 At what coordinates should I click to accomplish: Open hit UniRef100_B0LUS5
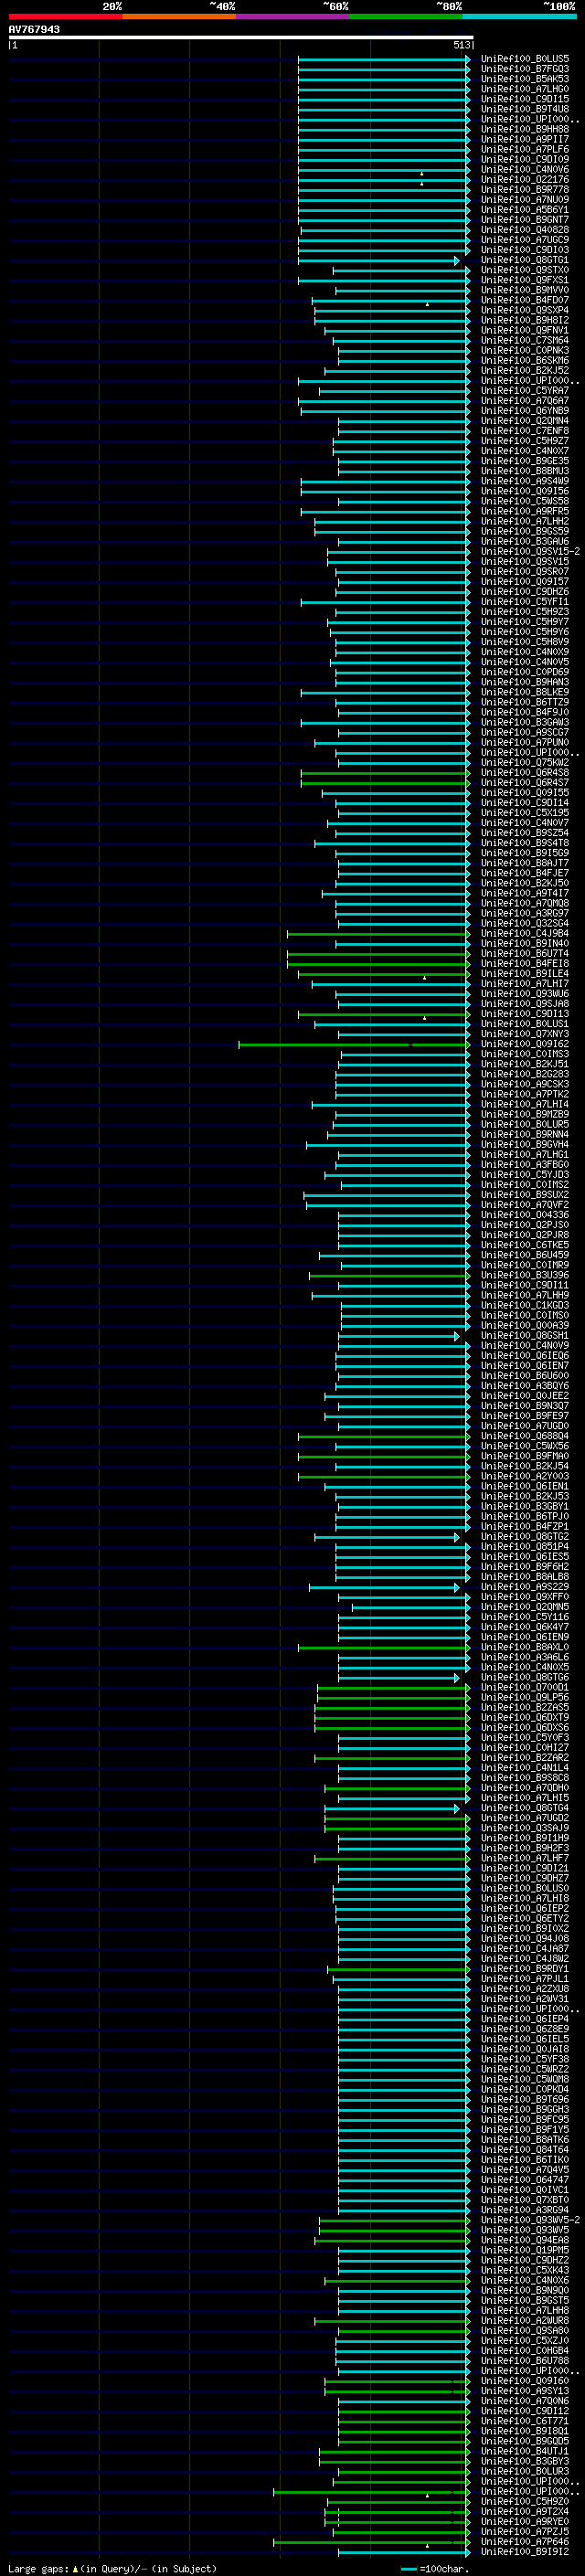click(525, 59)
